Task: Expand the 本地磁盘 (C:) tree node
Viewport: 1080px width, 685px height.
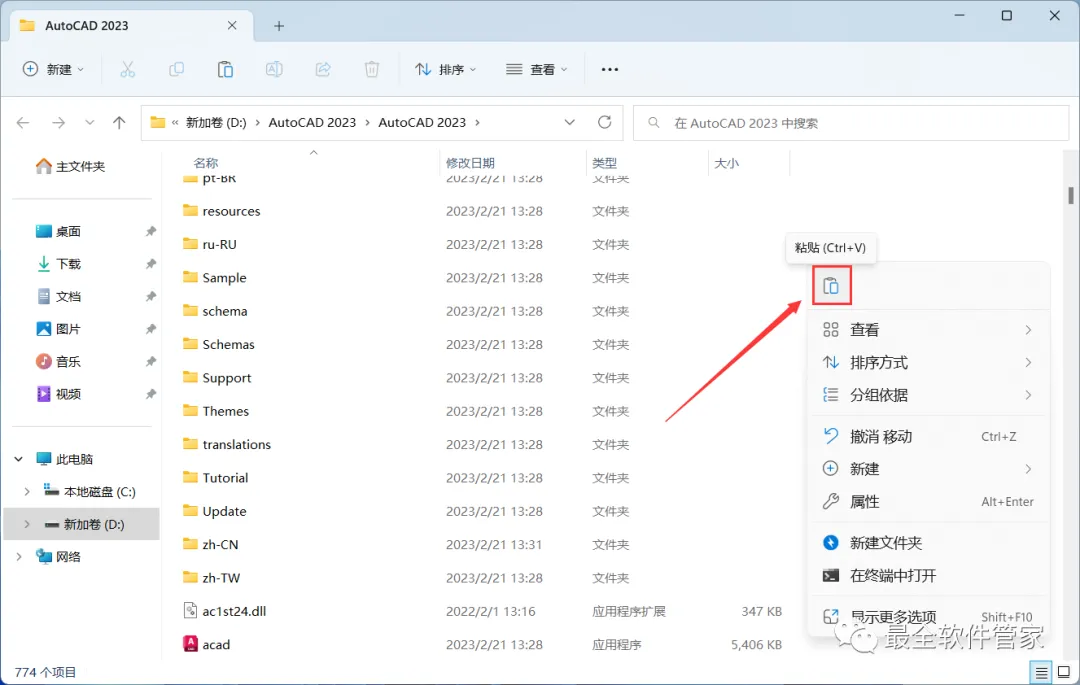Action: (27, 492)
